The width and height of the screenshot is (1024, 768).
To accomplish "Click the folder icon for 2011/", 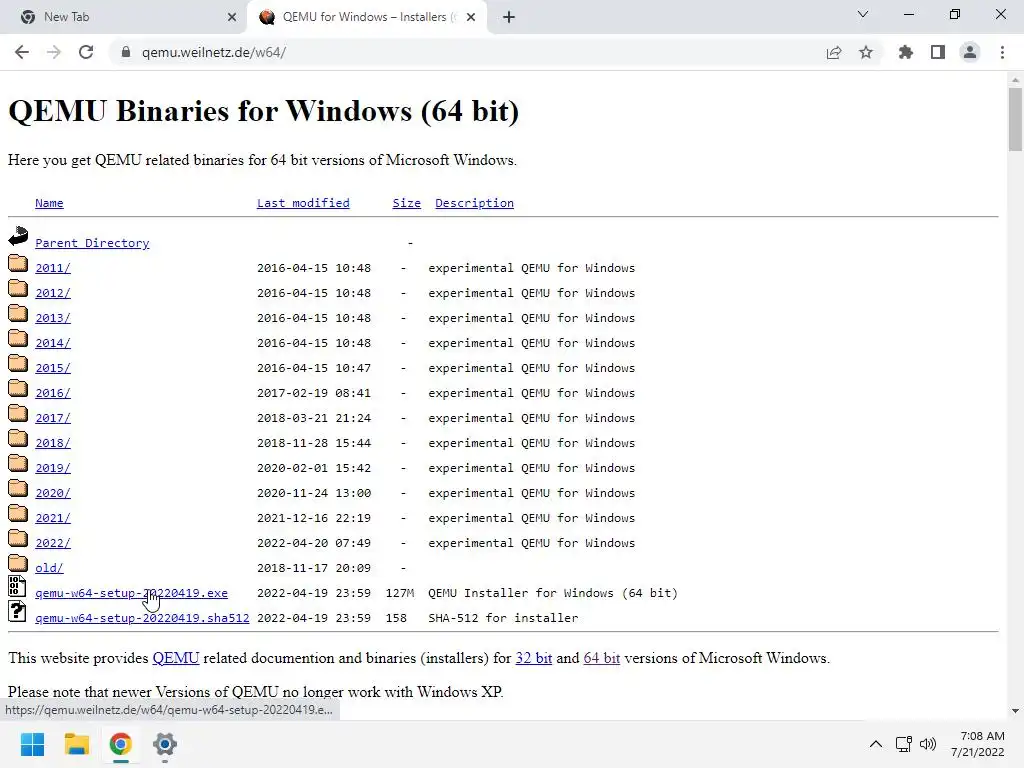I will 18,263.
